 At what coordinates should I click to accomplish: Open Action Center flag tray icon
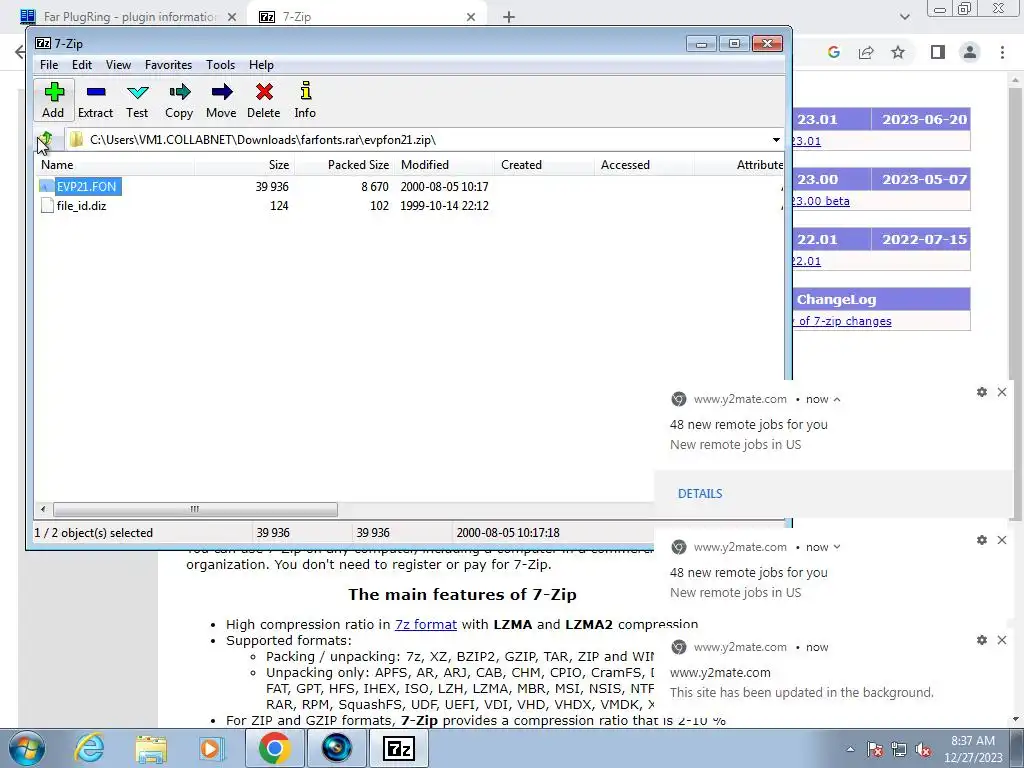click(x=875, y=750)
